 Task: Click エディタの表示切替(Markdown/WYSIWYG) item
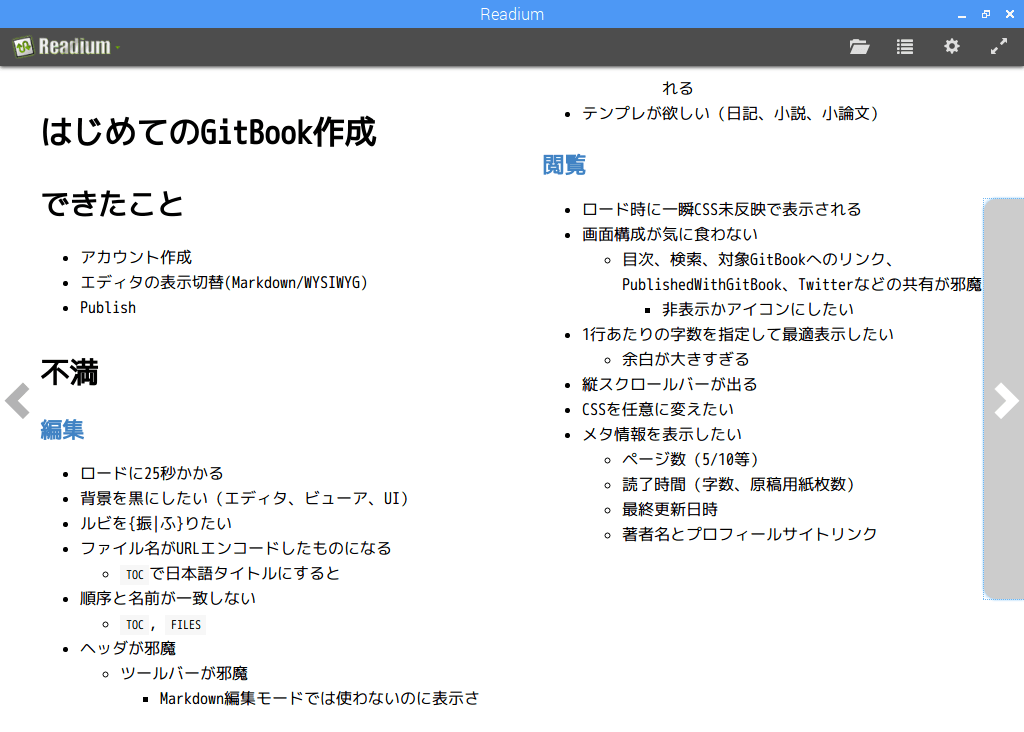pyautogui.click(x=224, y=282)
